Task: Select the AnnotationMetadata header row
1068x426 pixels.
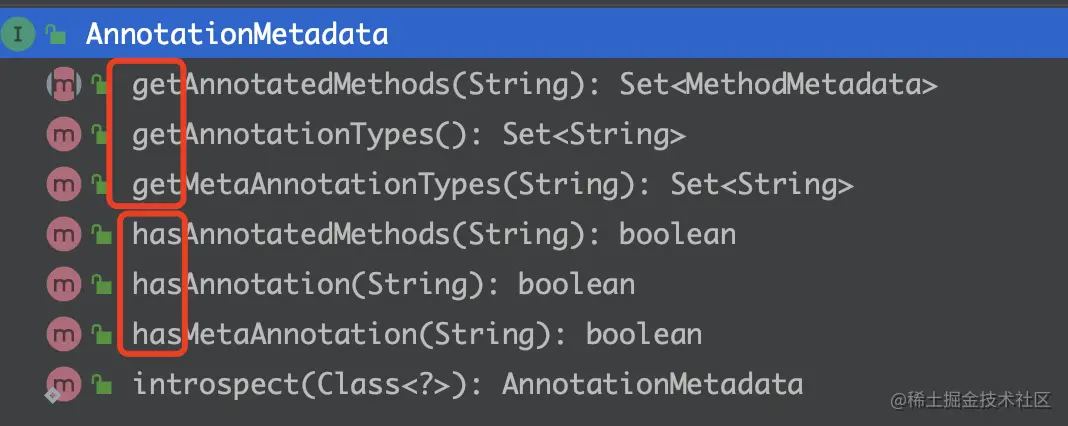Action: tap(237, 35)
